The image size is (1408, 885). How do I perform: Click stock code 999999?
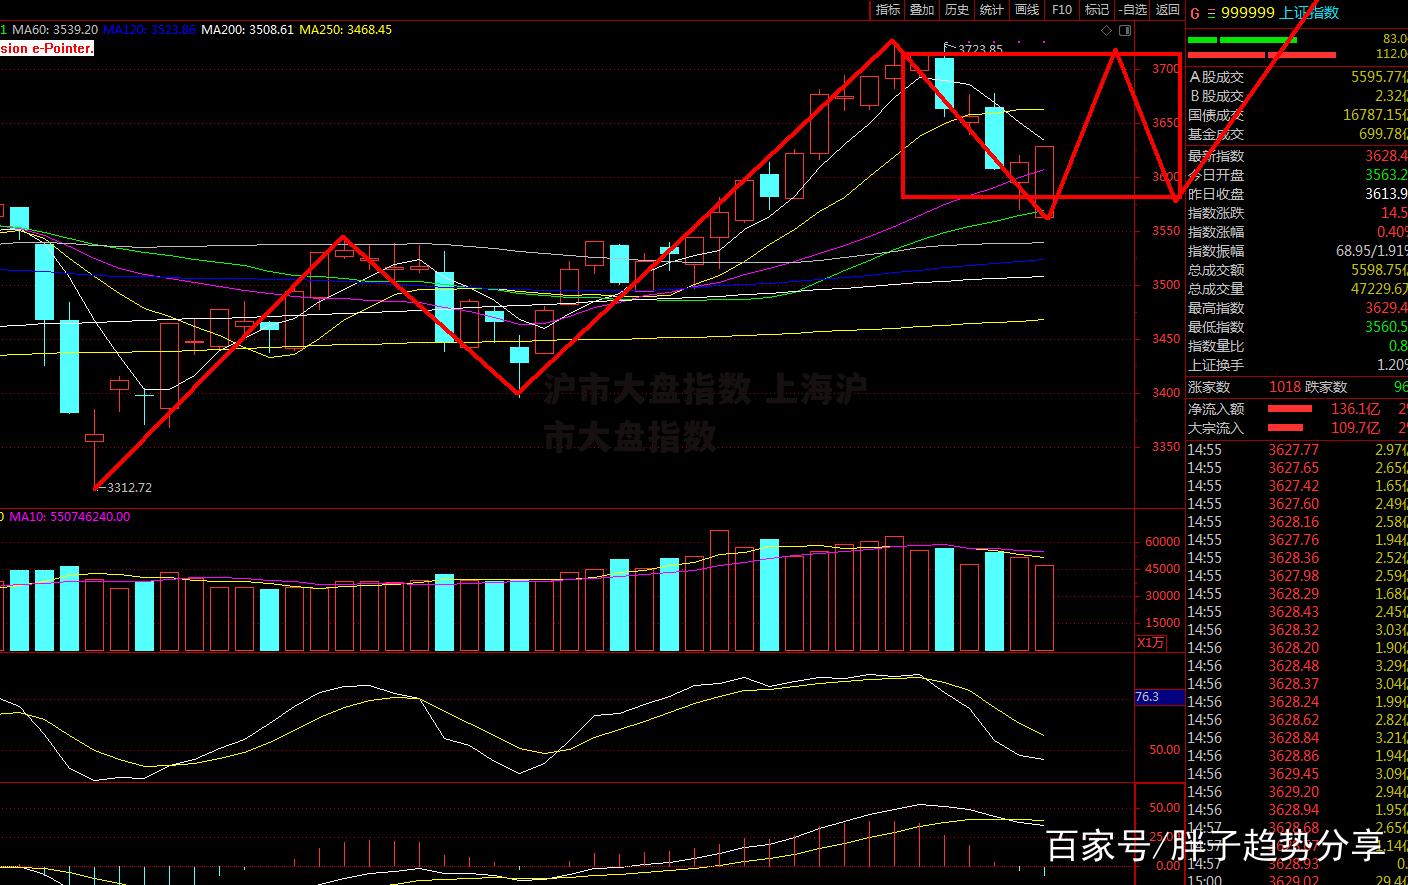1247,13
